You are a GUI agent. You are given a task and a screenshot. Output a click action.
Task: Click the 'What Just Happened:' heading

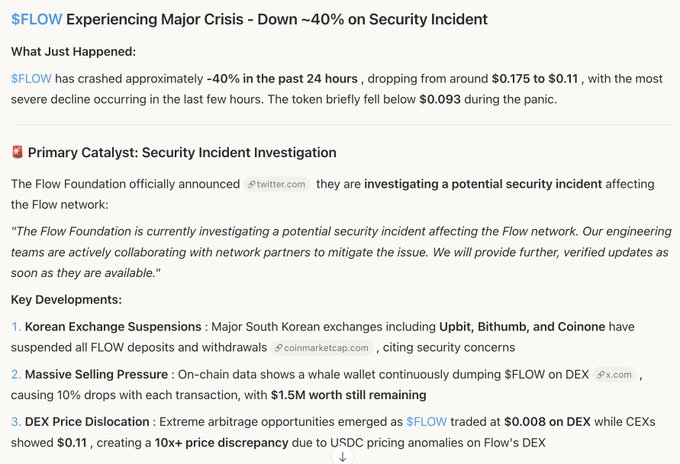pyautogui.click(x=73, y=51)
